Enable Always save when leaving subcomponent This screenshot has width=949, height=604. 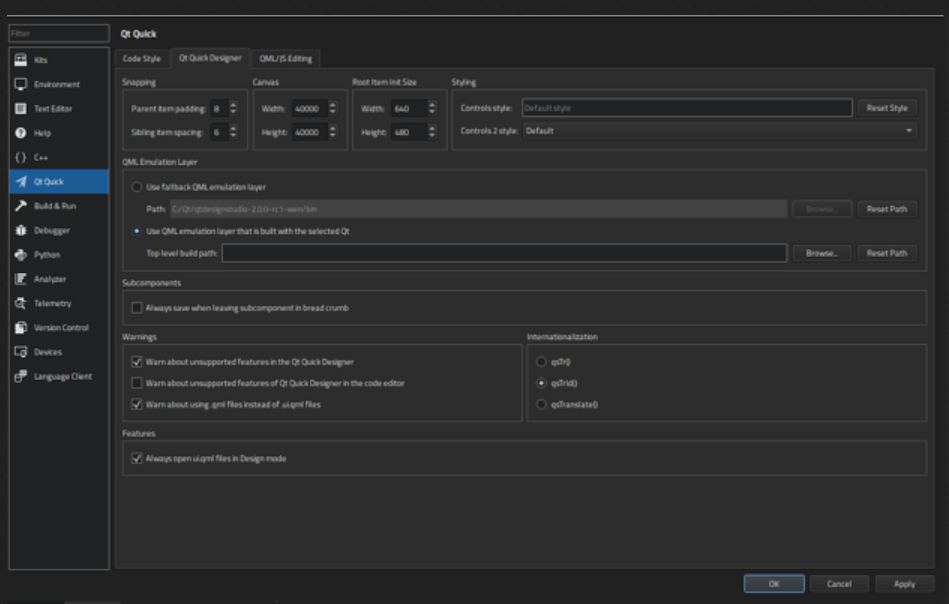pyautogui.click(x=137, y=307)
